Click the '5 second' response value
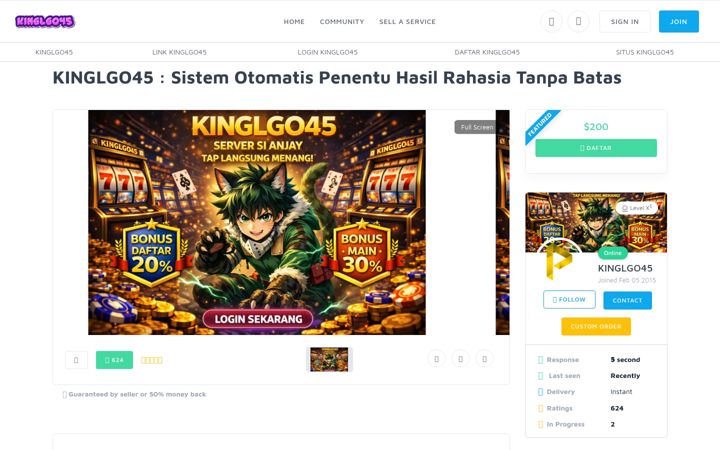The image size is (720, 450). click(x=625, y=360)
